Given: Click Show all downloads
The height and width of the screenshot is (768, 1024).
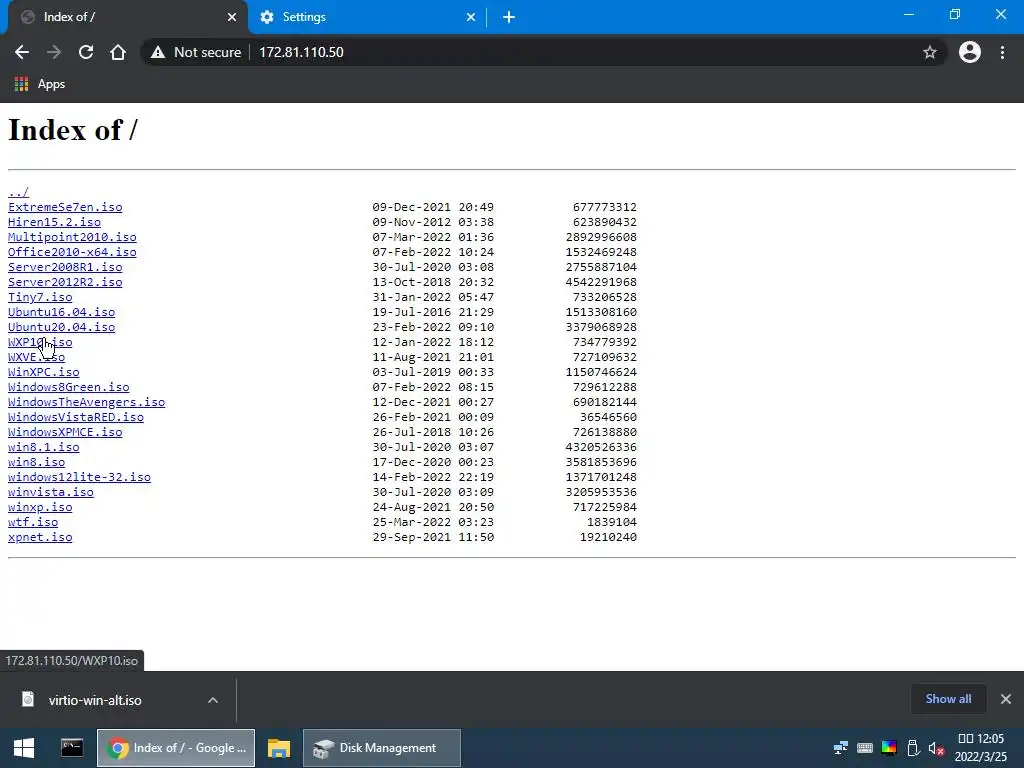Looking at the screenshot, I should tap(948, 699).
